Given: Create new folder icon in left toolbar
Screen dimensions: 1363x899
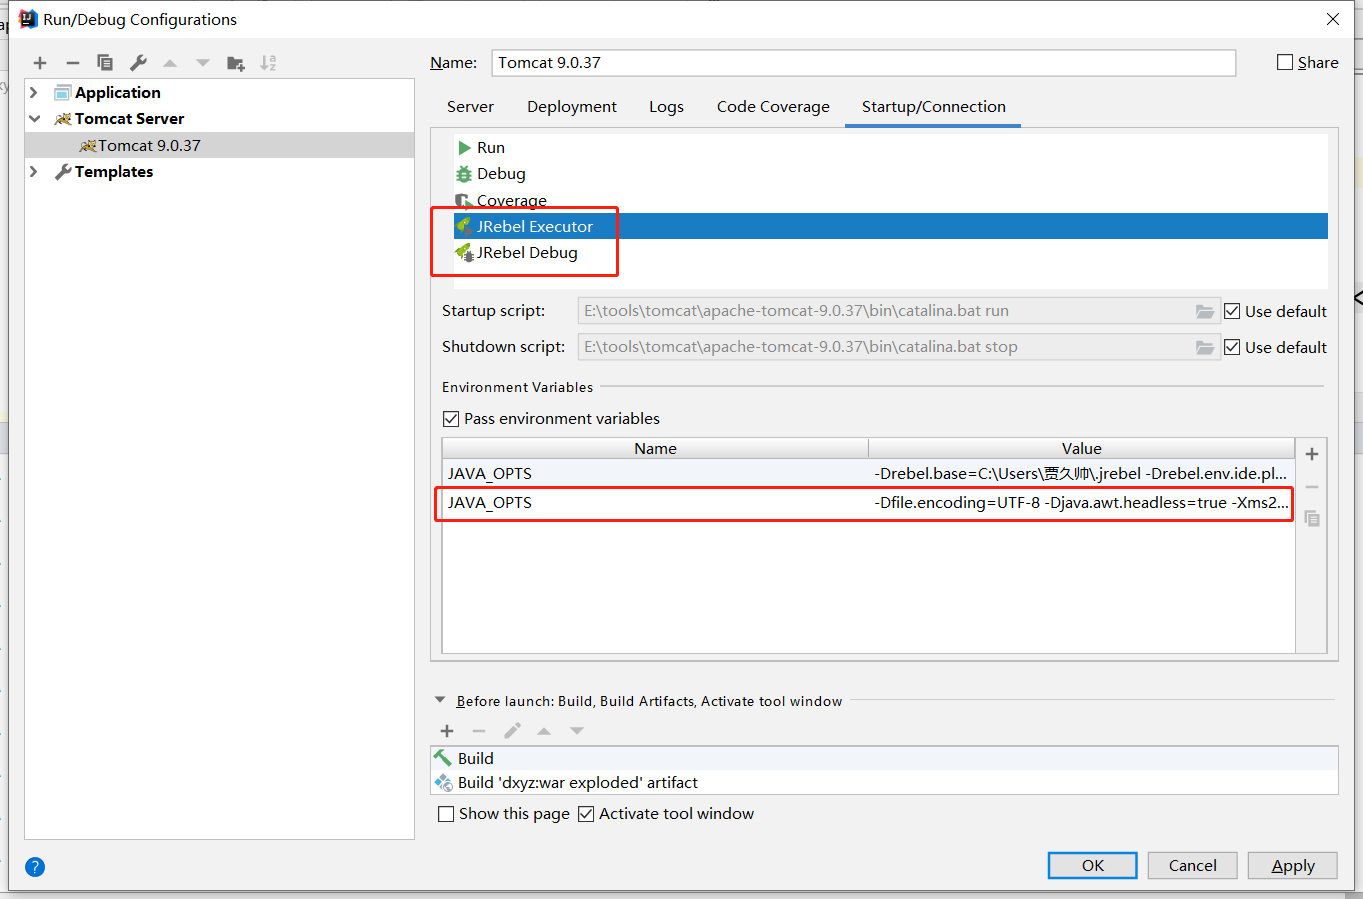Looking at the screenshot, I should (236, 63).
